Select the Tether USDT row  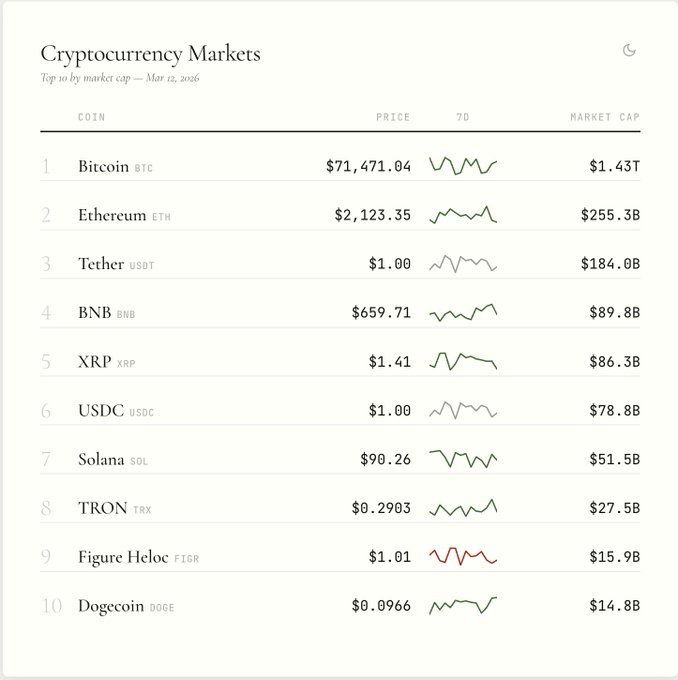click(101, 264)
